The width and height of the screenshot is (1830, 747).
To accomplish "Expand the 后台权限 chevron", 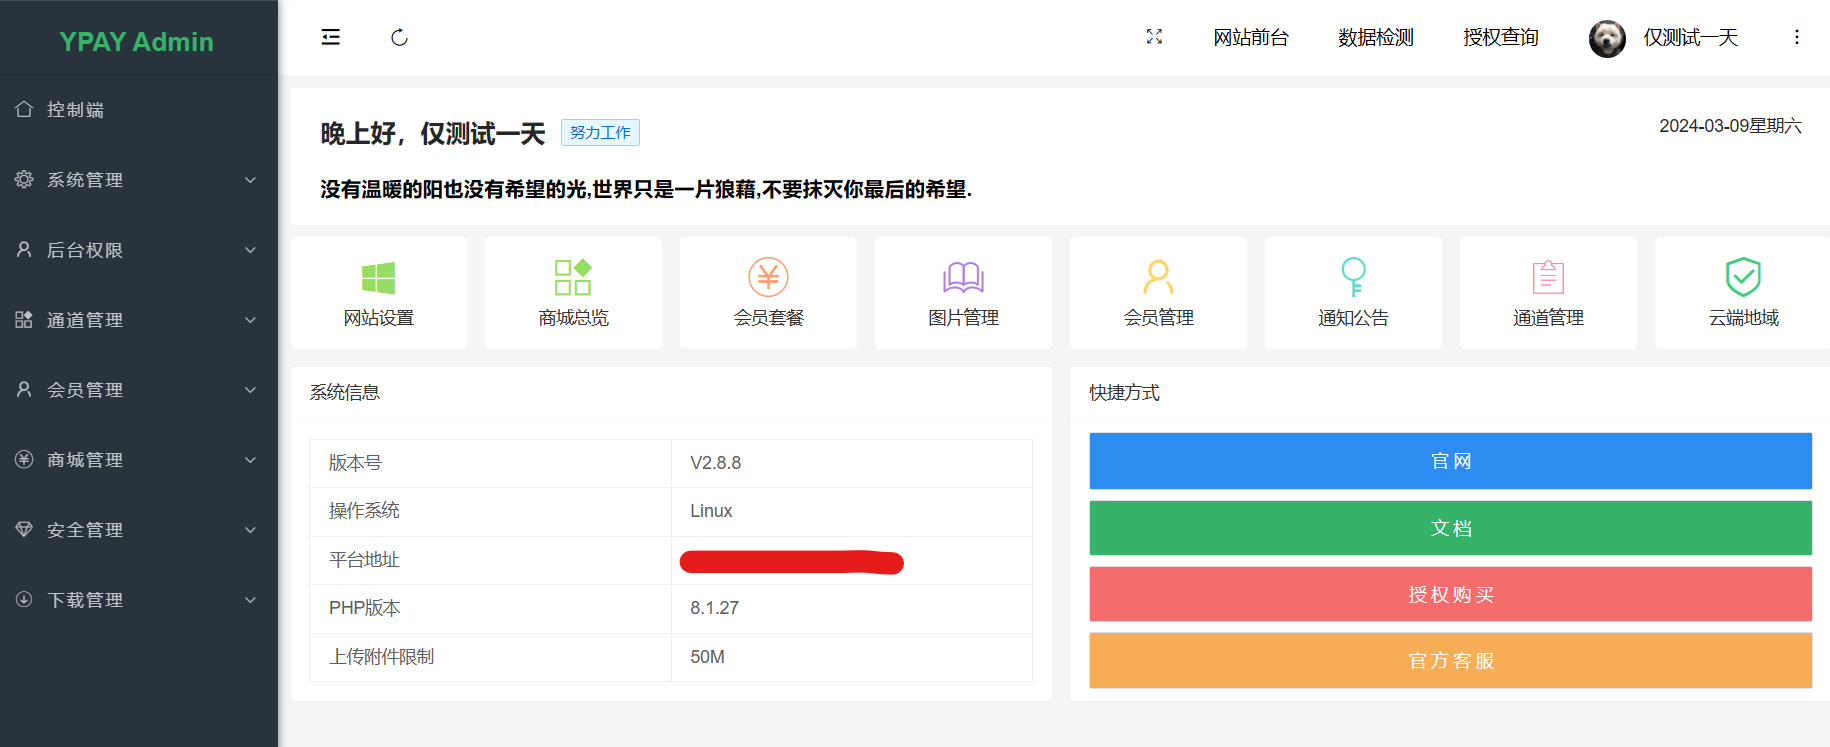I will [251, 250].
